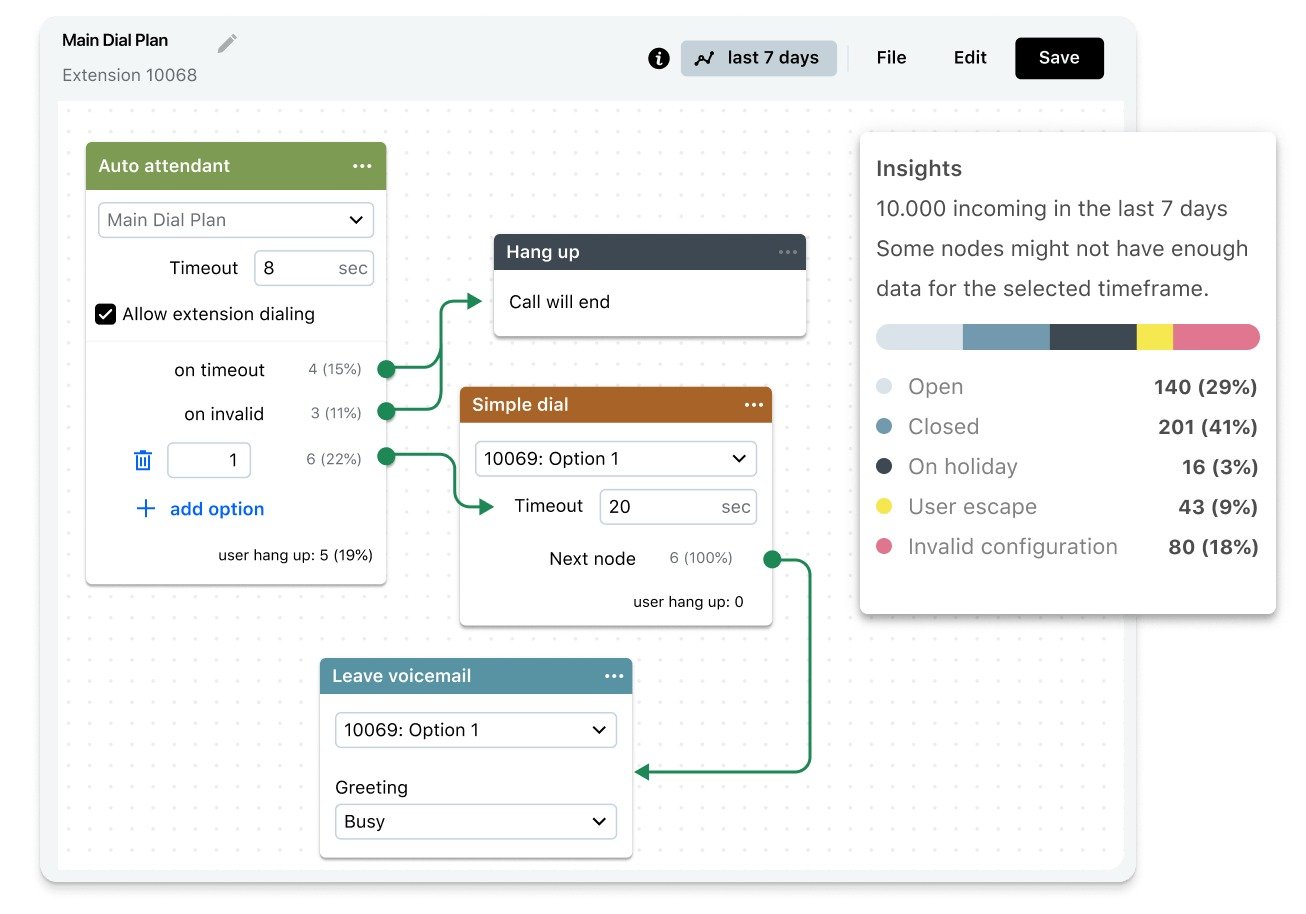Open the 10069: Option 1 dropdown in Simple dial
Image resolution: width=1306 pixels, height=914 pixels.
[x=615, y=458]
